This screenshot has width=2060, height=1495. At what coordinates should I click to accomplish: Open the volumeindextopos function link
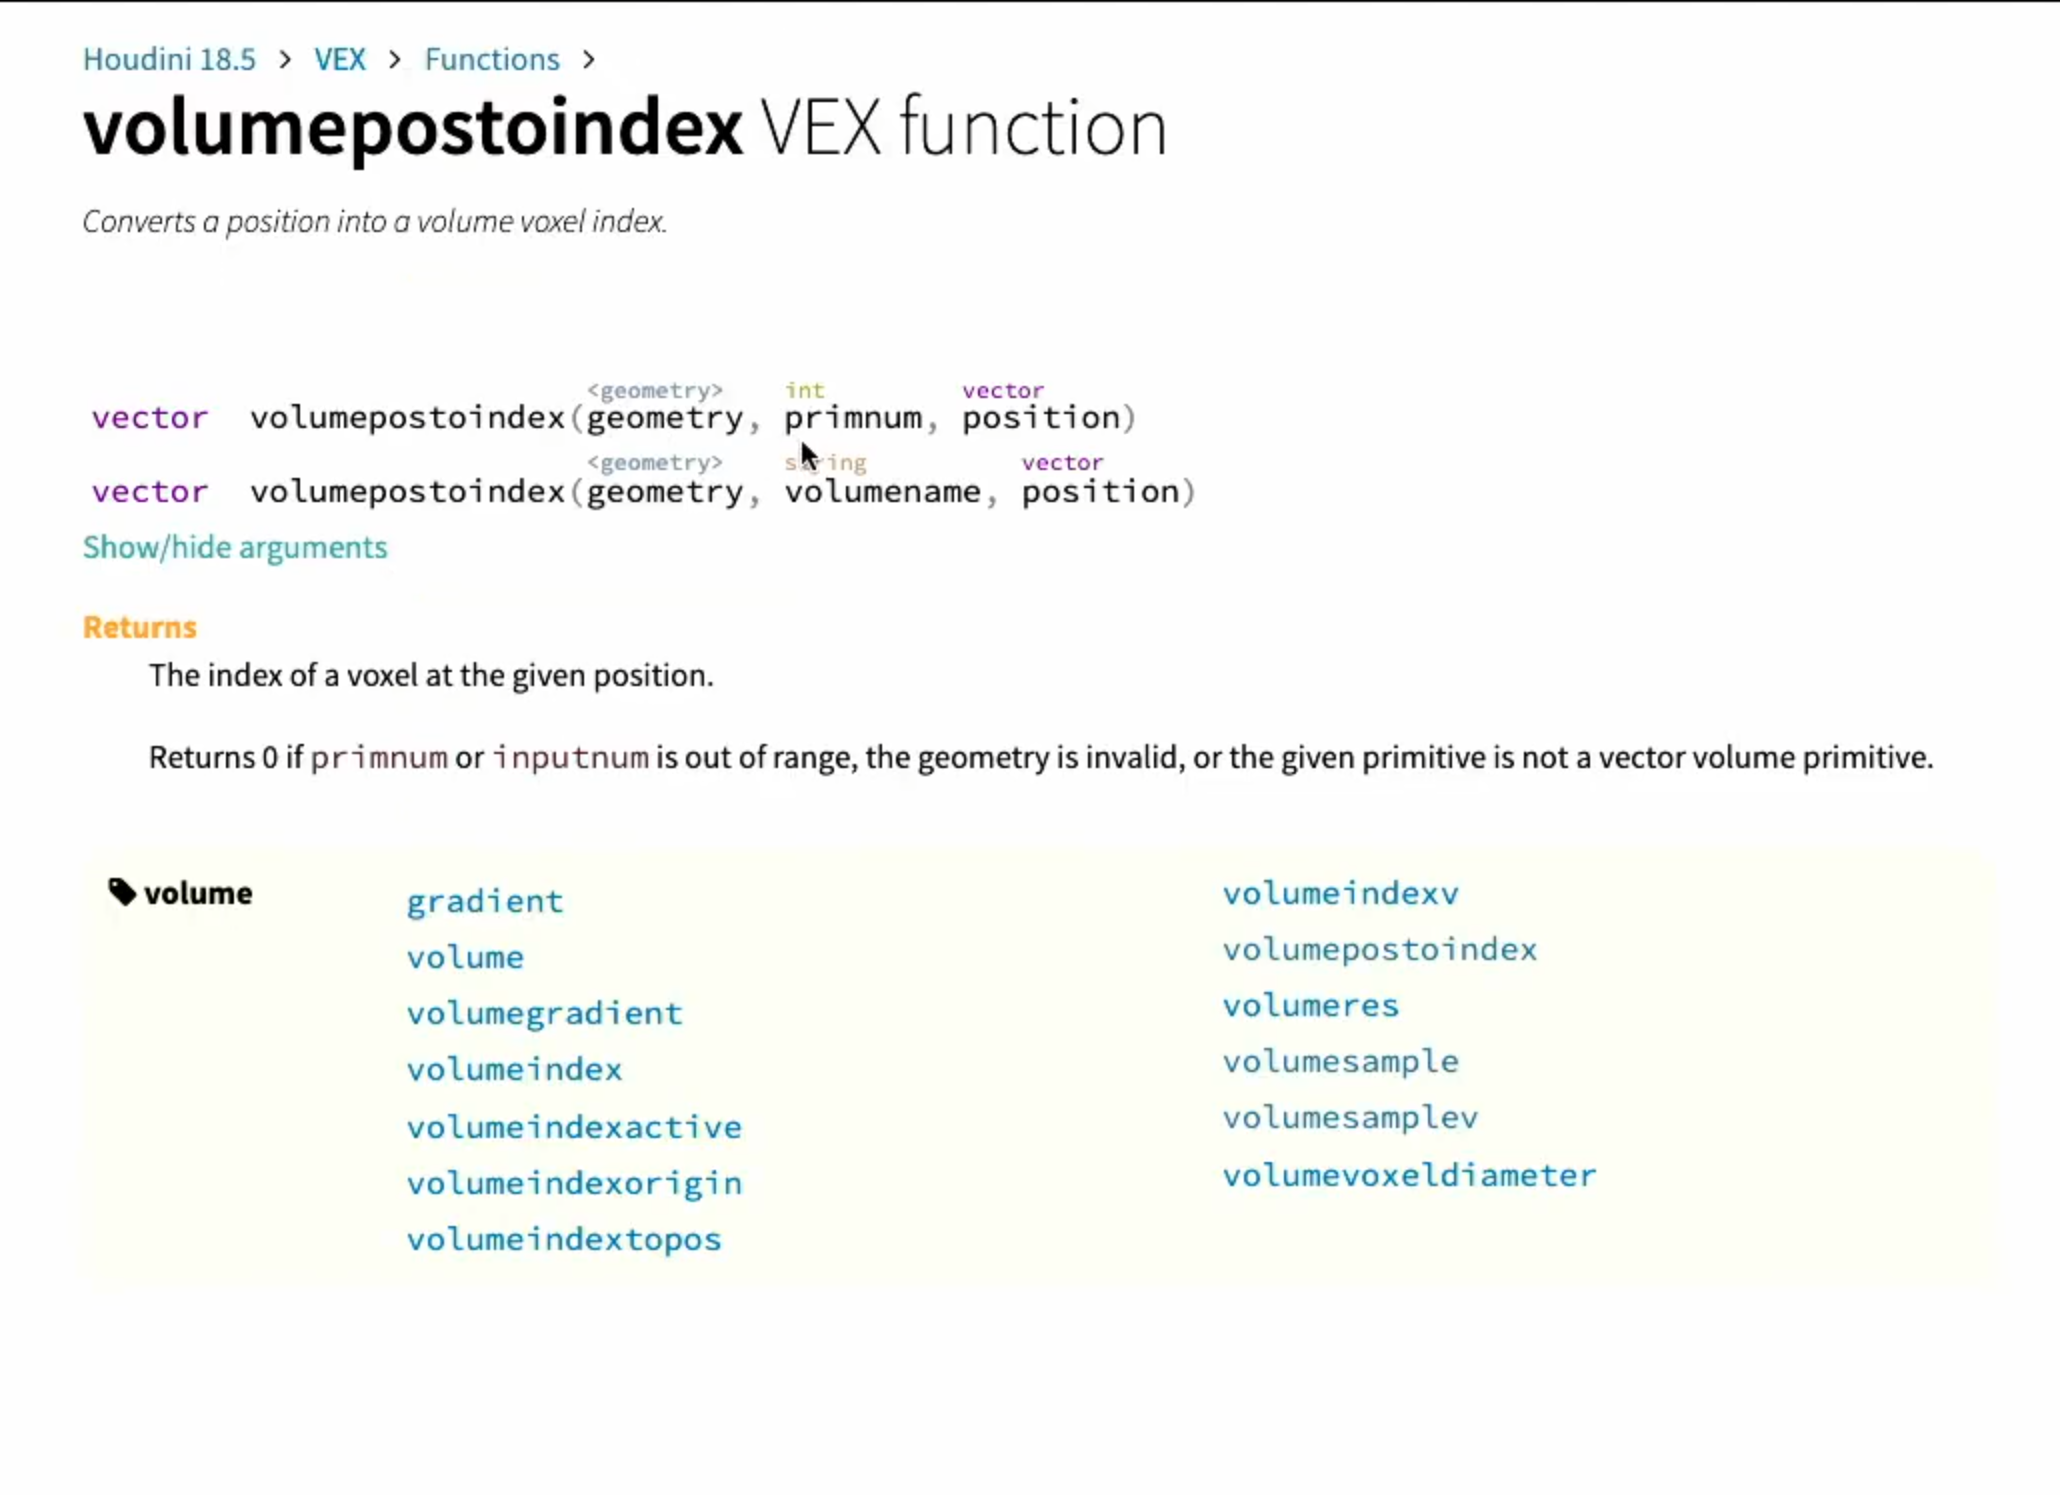coord(564,1239)
